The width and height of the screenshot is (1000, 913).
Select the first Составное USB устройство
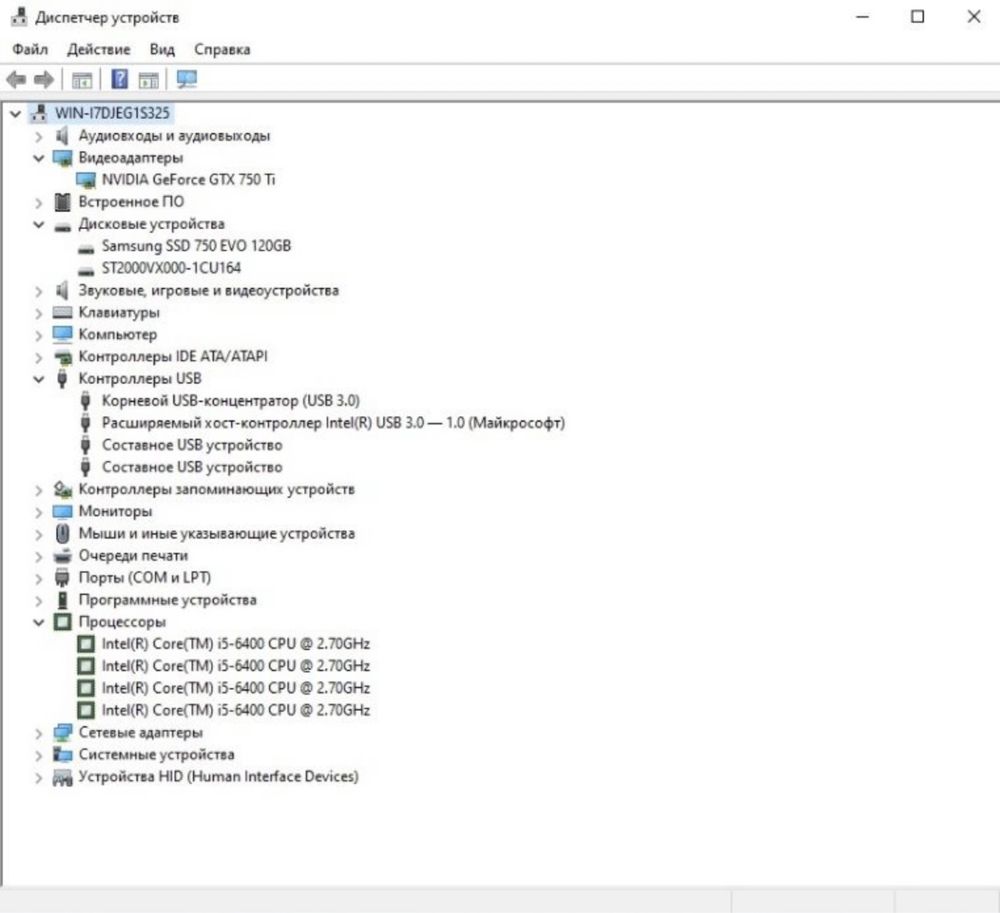click(192, 445)
